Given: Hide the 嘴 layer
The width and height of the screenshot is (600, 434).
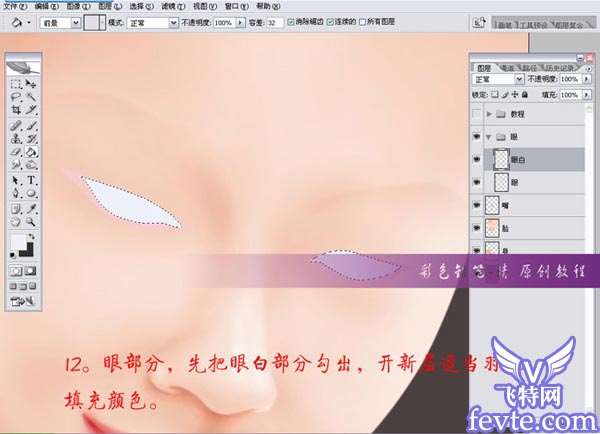Looking at the screenshot, I should pos(476,205).
